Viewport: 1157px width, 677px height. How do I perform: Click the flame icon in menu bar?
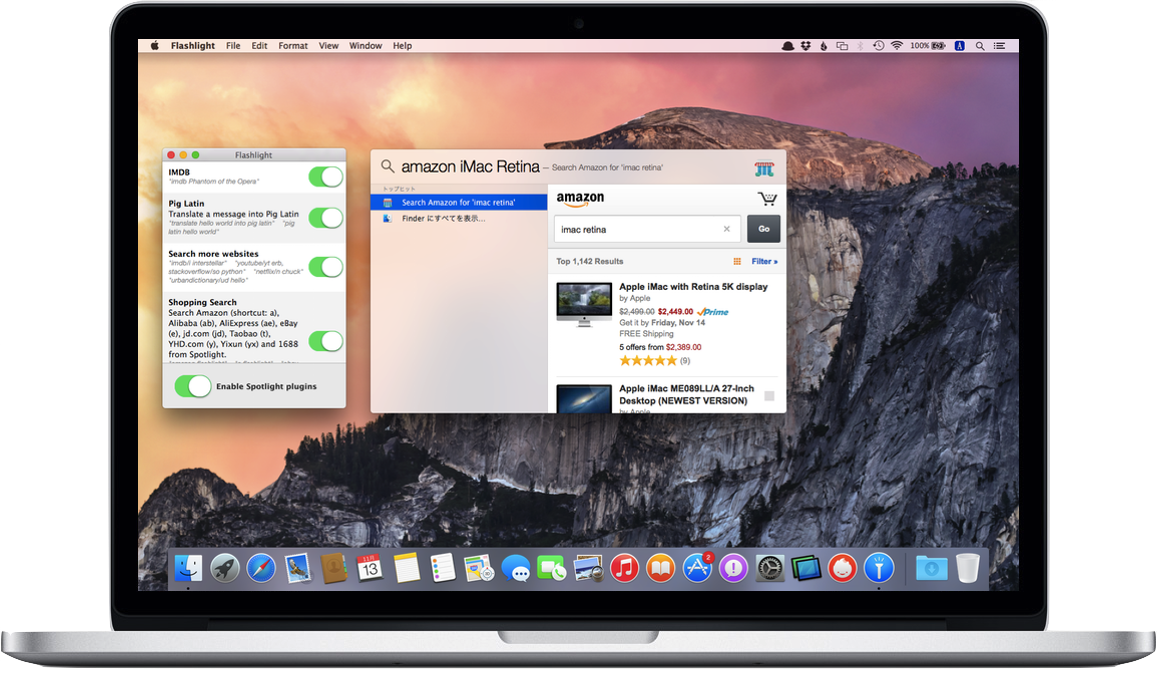pos(823,46)
